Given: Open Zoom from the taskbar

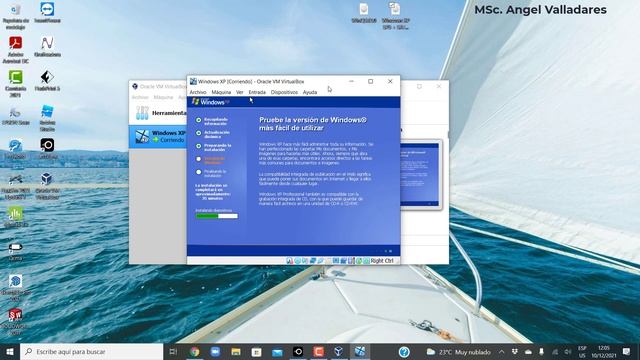Looking at the screenshot, I should click(215, 351).
